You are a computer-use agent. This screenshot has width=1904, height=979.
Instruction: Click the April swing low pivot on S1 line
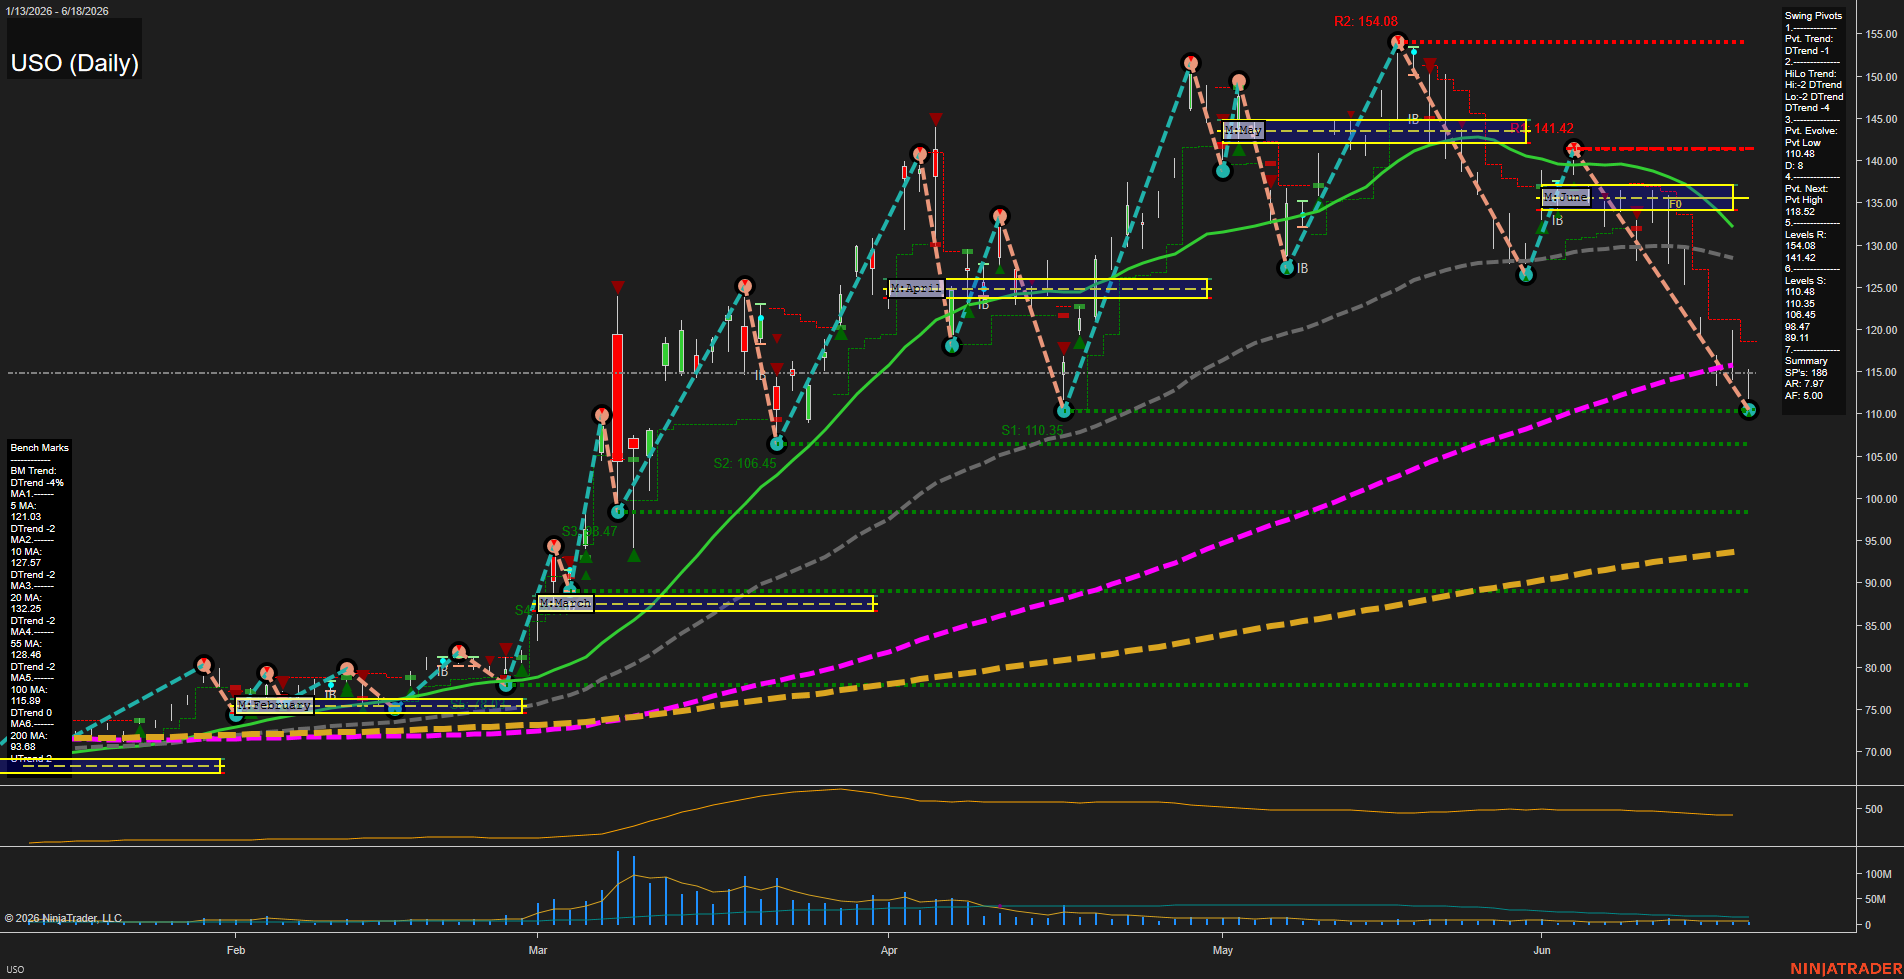(1064, 410)
